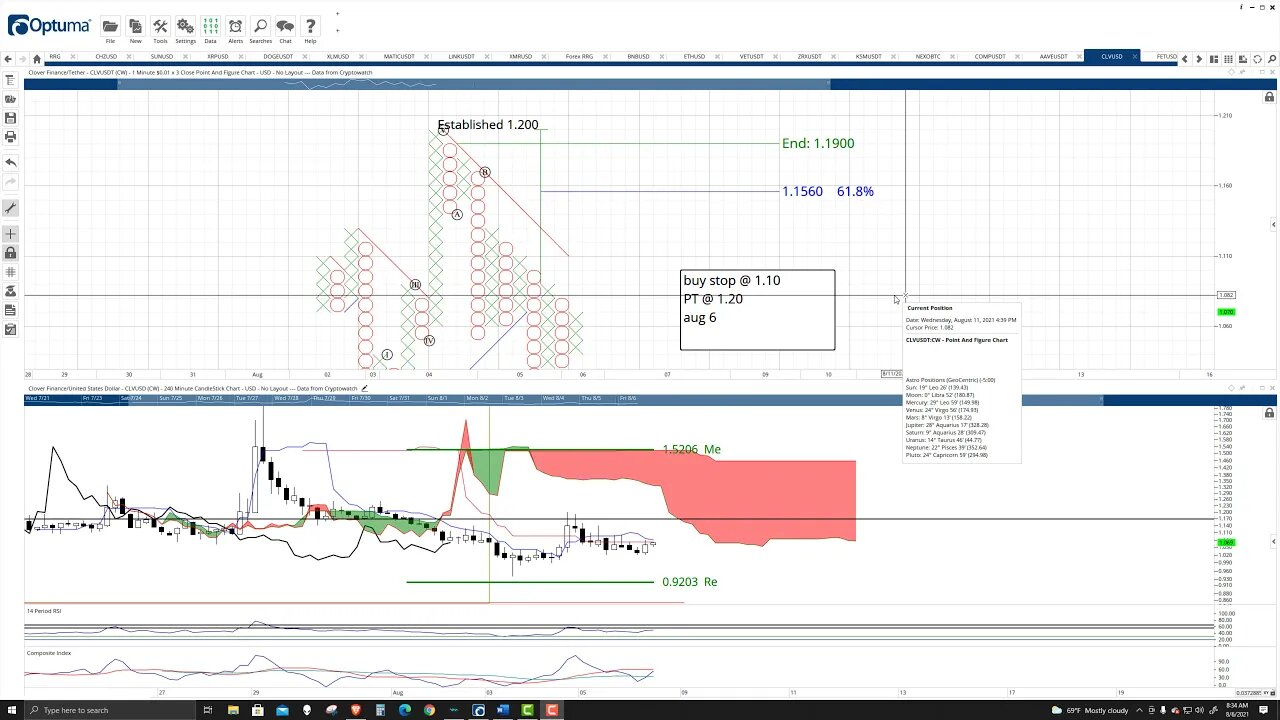Click the New chart icon

pyautogui.click(x=135, y=29)
